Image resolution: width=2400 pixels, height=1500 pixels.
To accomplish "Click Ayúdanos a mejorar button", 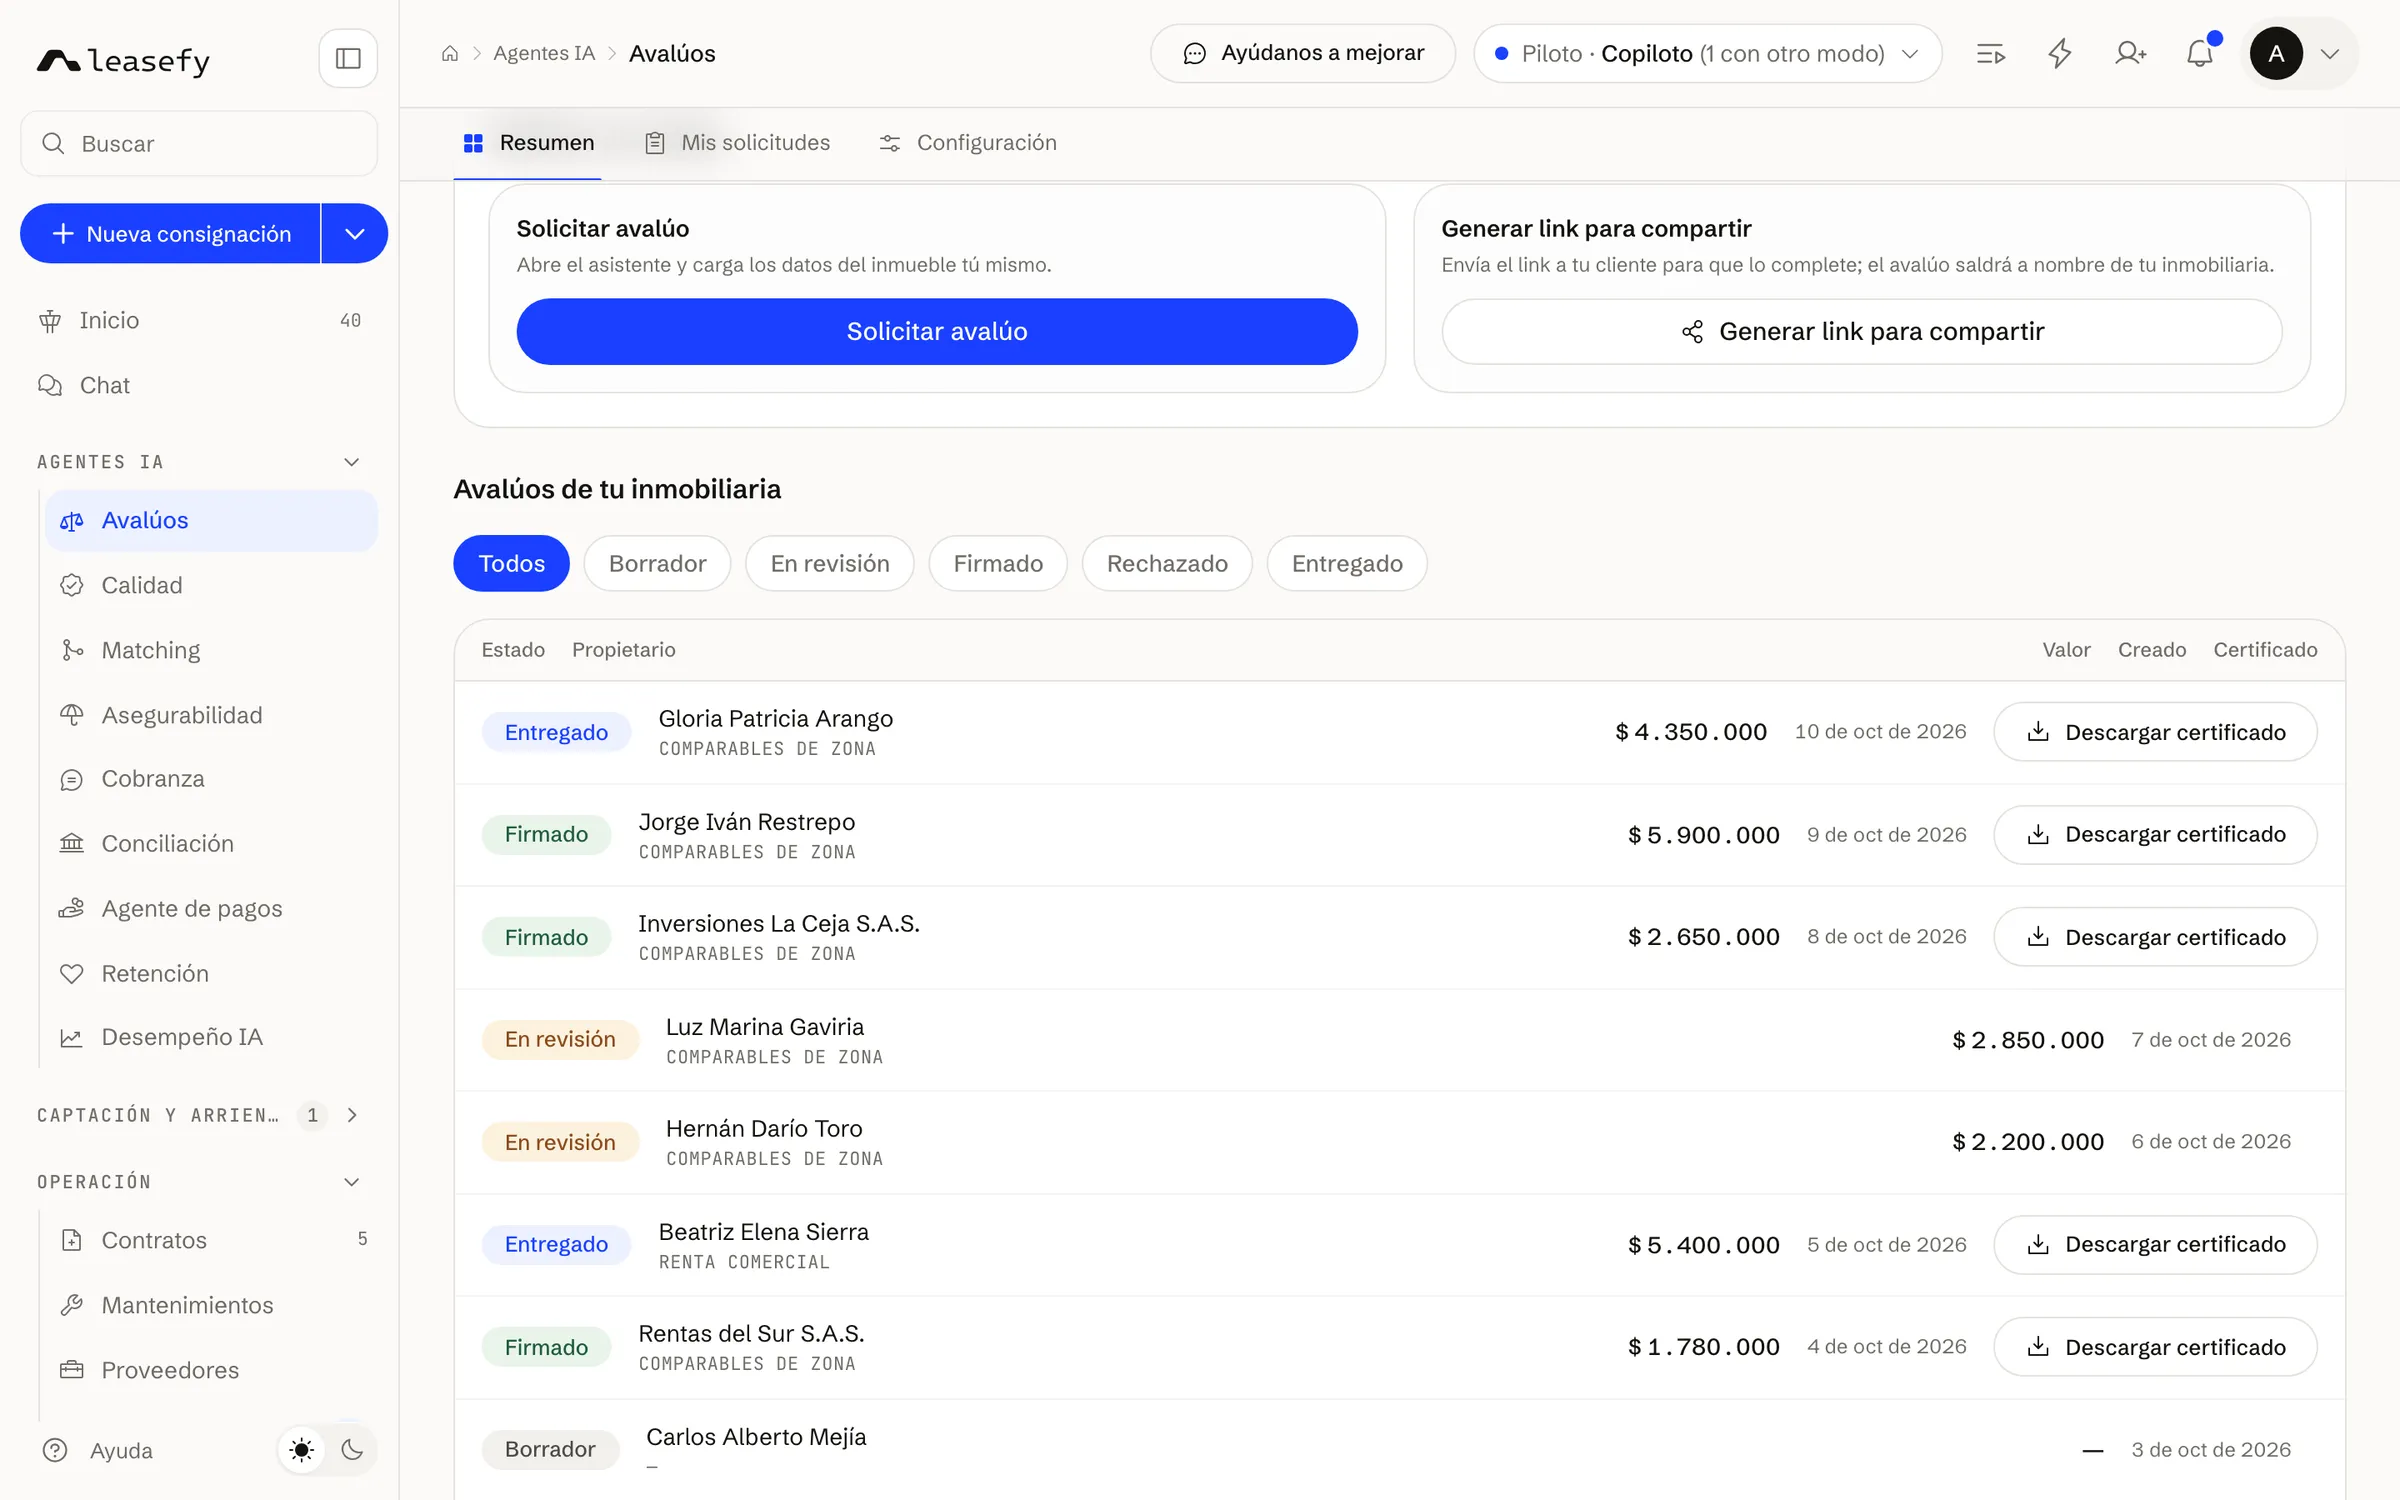I will [1303, 54].
